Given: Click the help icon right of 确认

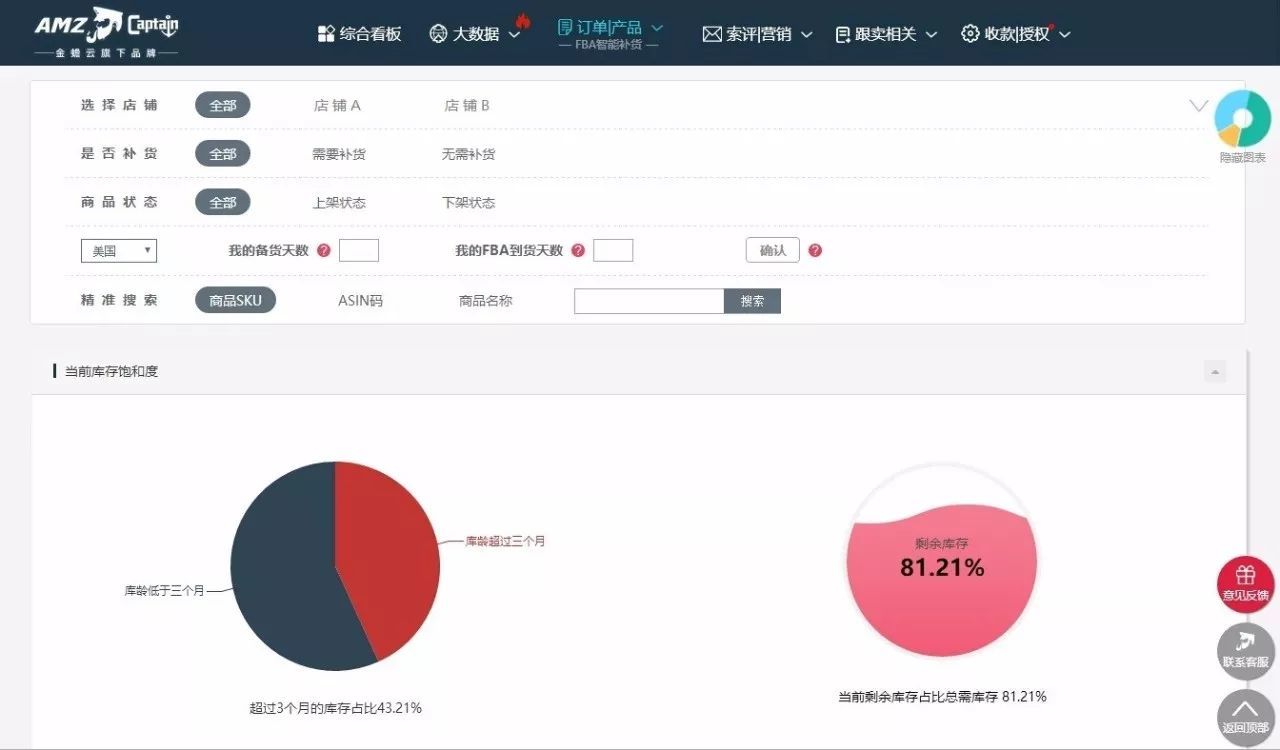Looking at the screenshot, I should coord(815,250).
